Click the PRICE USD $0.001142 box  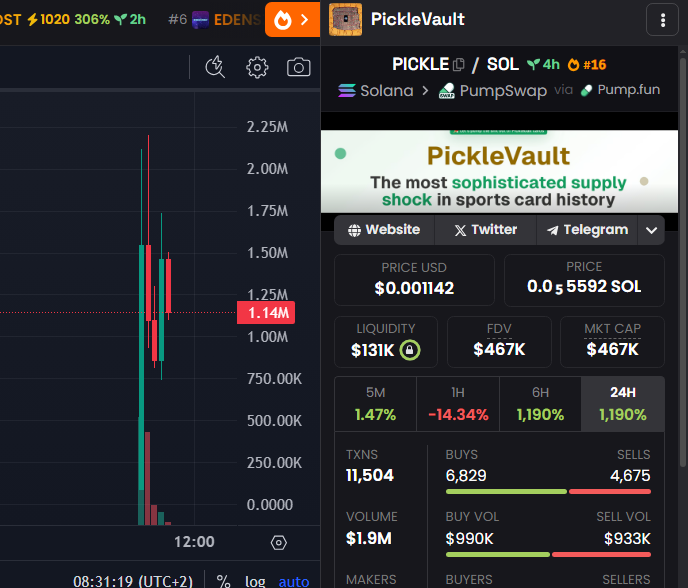[x=414, y=280]
